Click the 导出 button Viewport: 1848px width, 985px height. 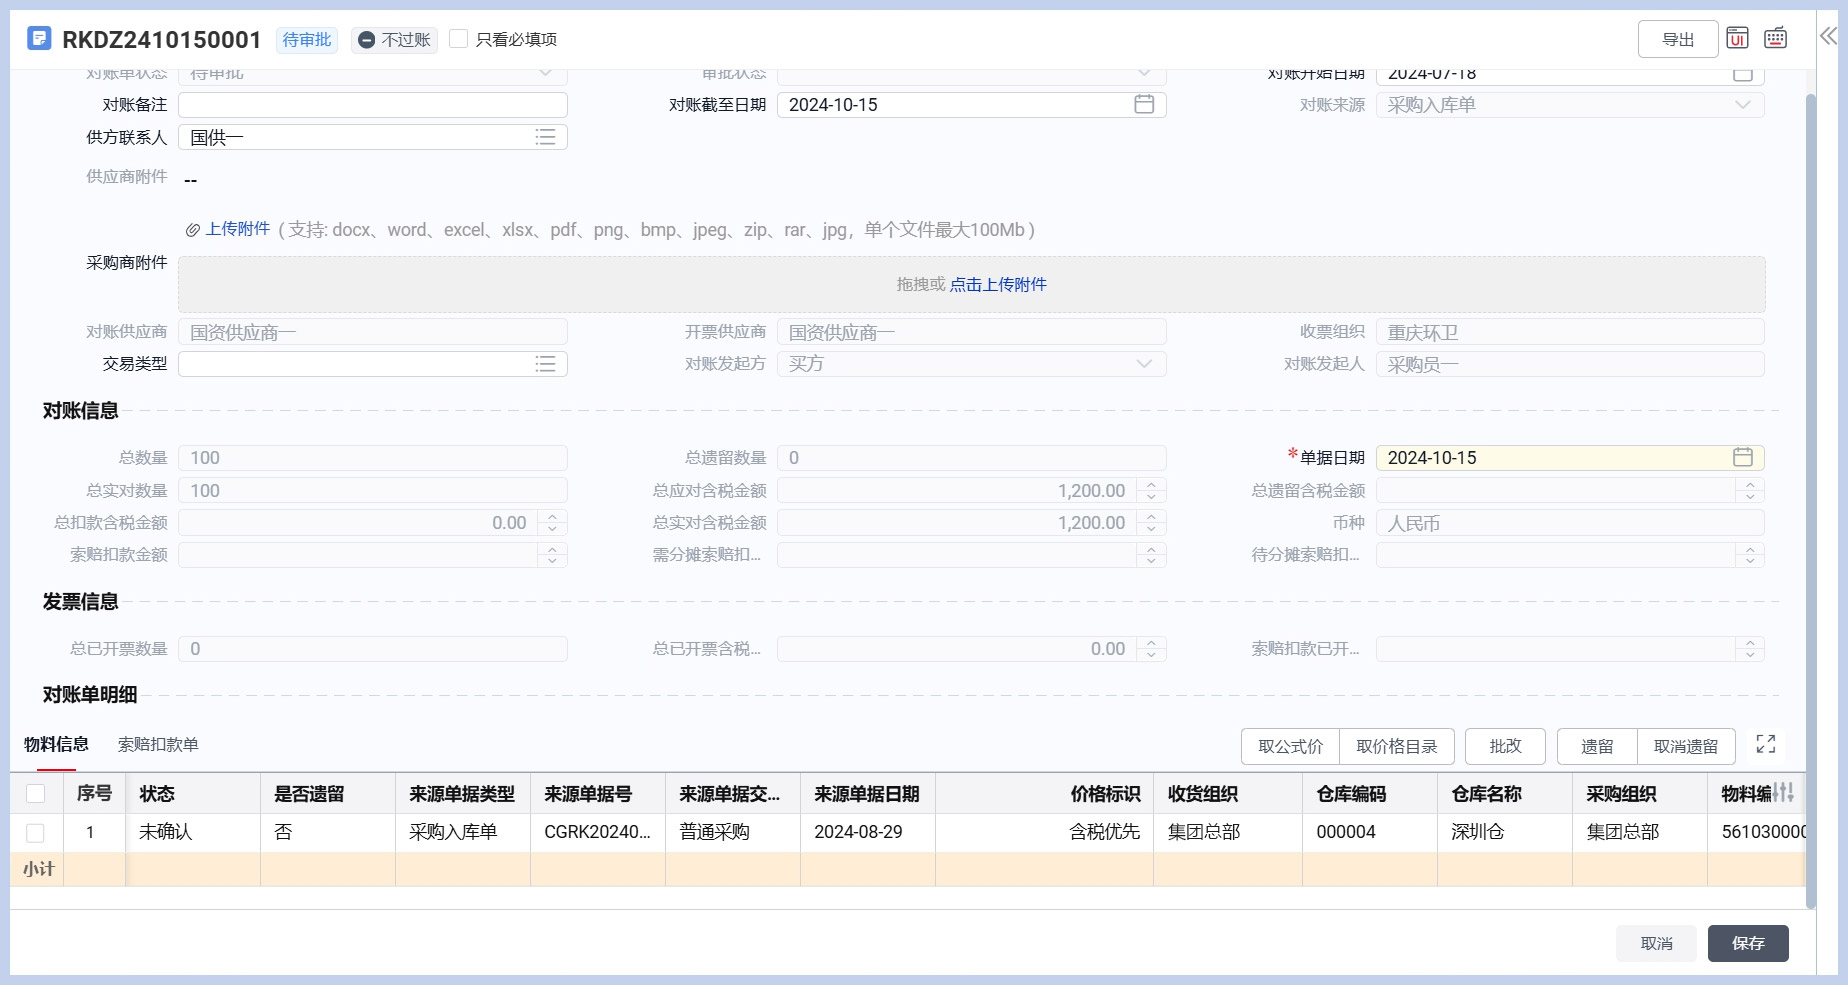[1677, 39]
